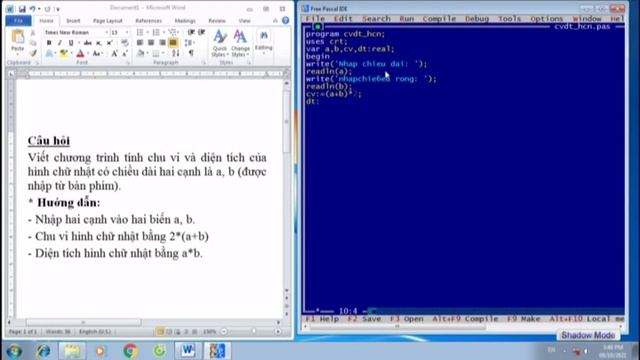Toggle Subscript formatting in Word
Screen dimensions: 640x360
99,43
